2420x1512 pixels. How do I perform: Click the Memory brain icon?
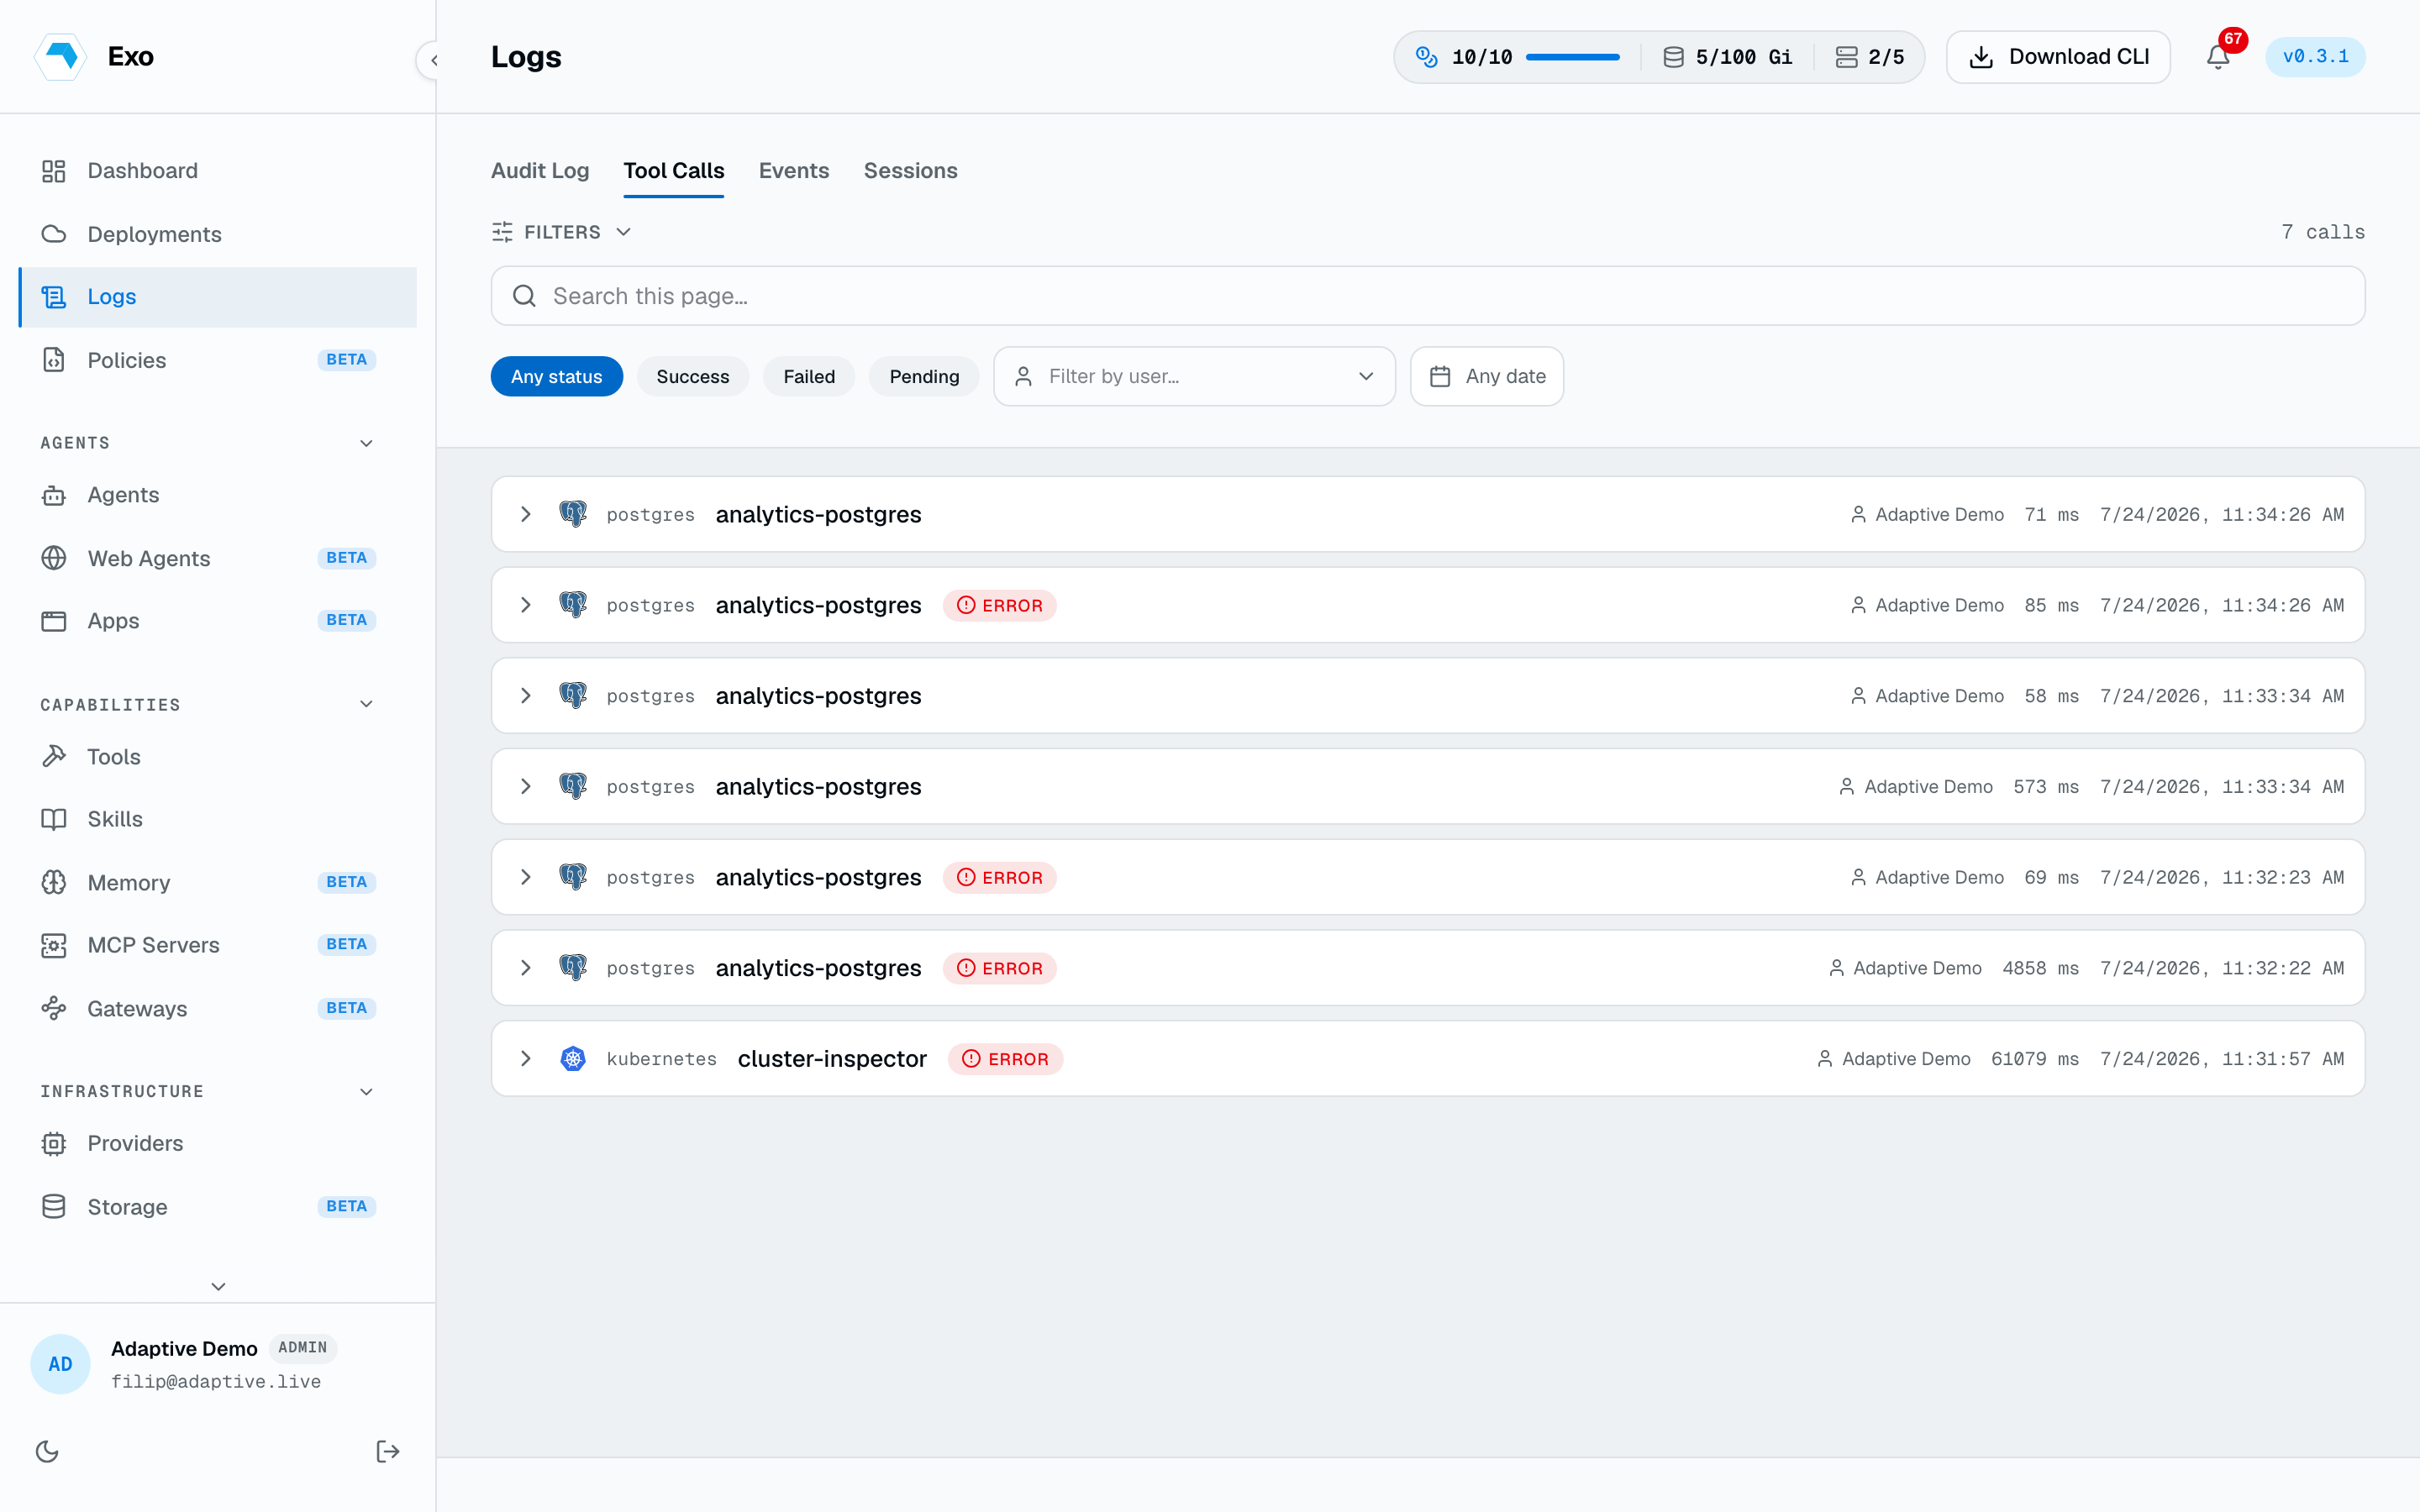tap(54, 882)
